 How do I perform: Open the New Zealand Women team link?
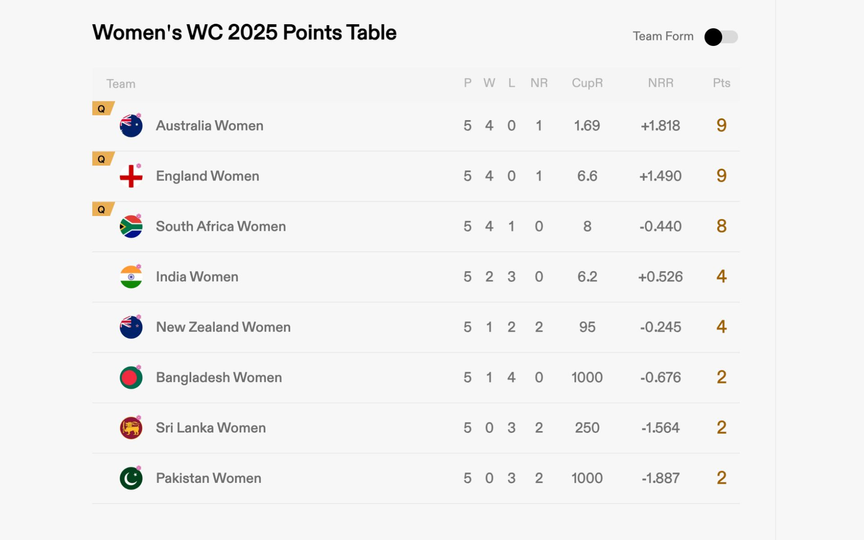[223, 327]
